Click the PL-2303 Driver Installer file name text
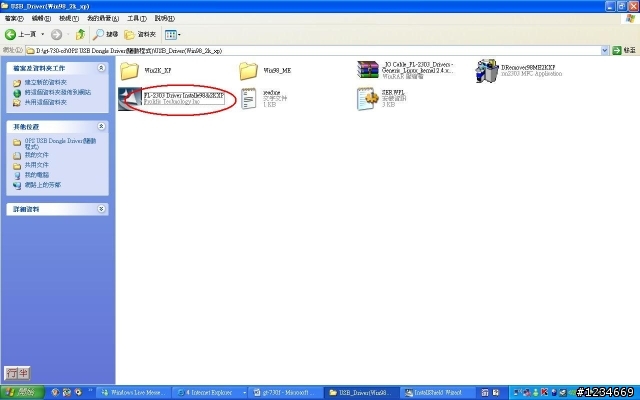This screenshot has height=400, width=640. pyautogui.click(x=184, y=95)
